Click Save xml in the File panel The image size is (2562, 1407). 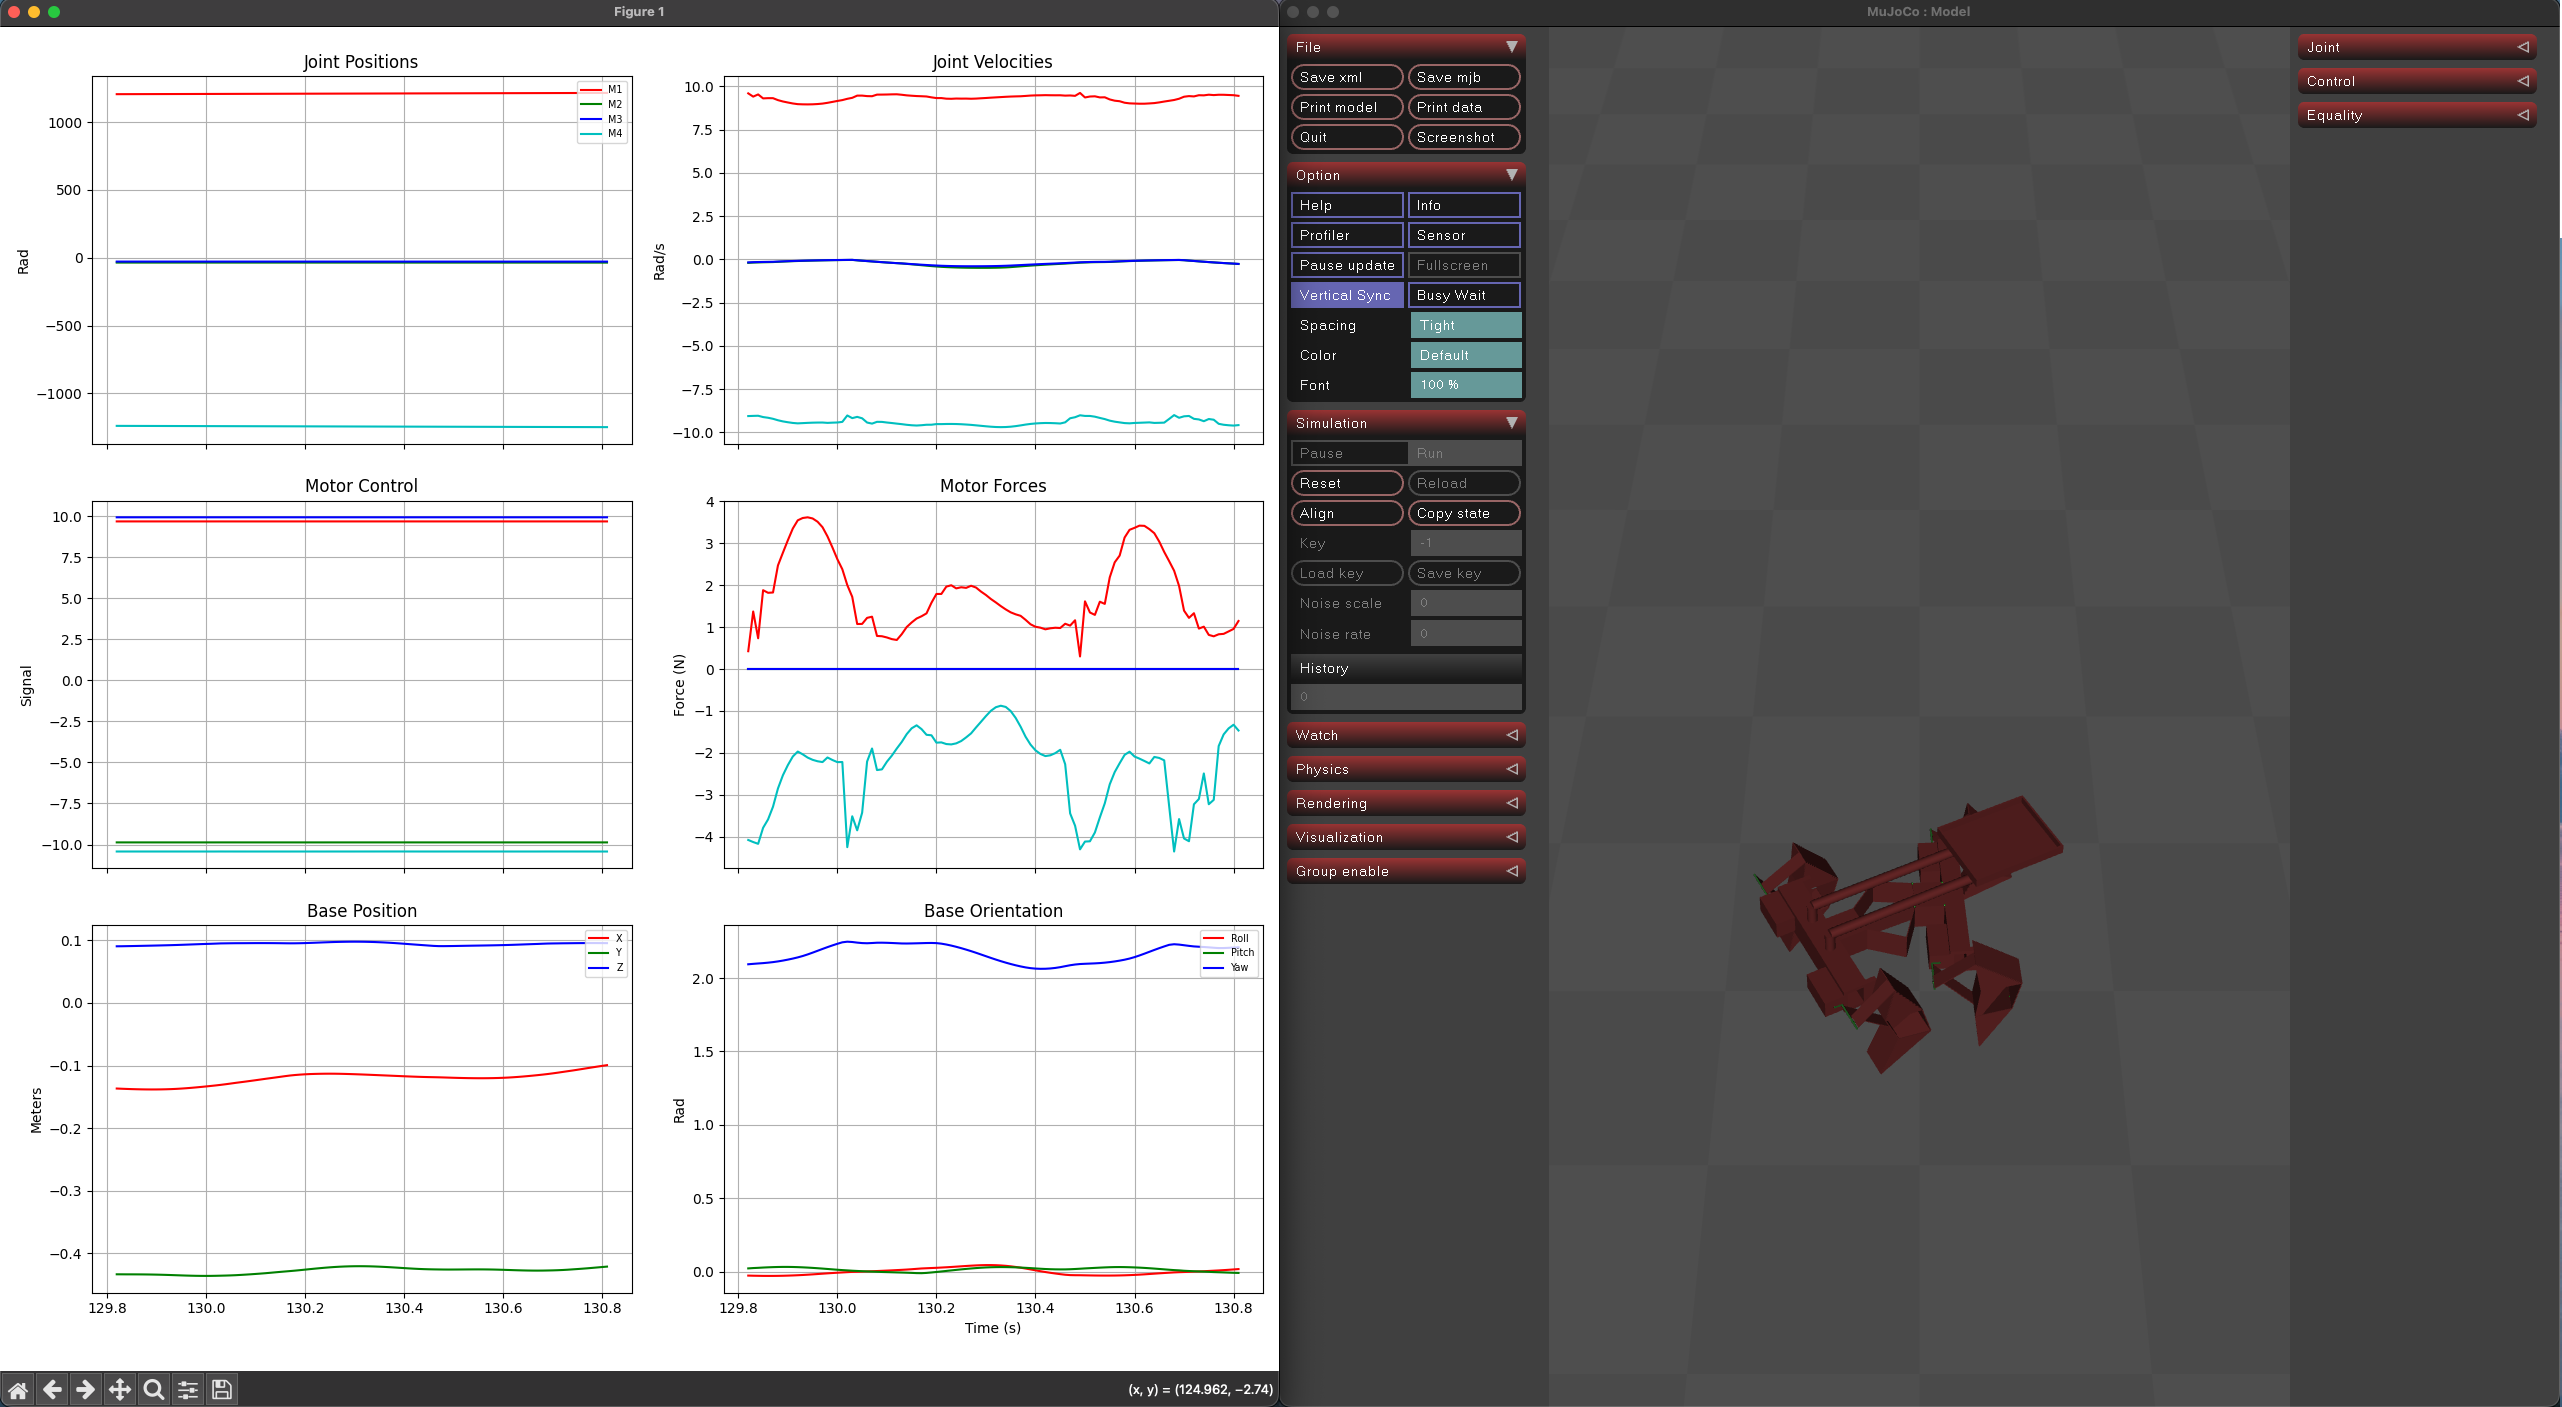(1345, 77)
